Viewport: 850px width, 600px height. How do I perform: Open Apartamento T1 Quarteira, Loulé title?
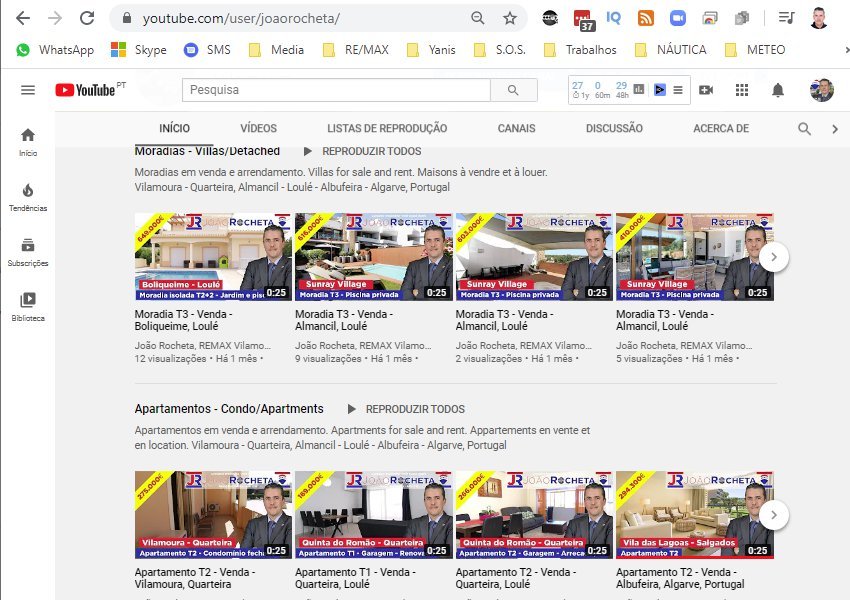pos(355,578)
